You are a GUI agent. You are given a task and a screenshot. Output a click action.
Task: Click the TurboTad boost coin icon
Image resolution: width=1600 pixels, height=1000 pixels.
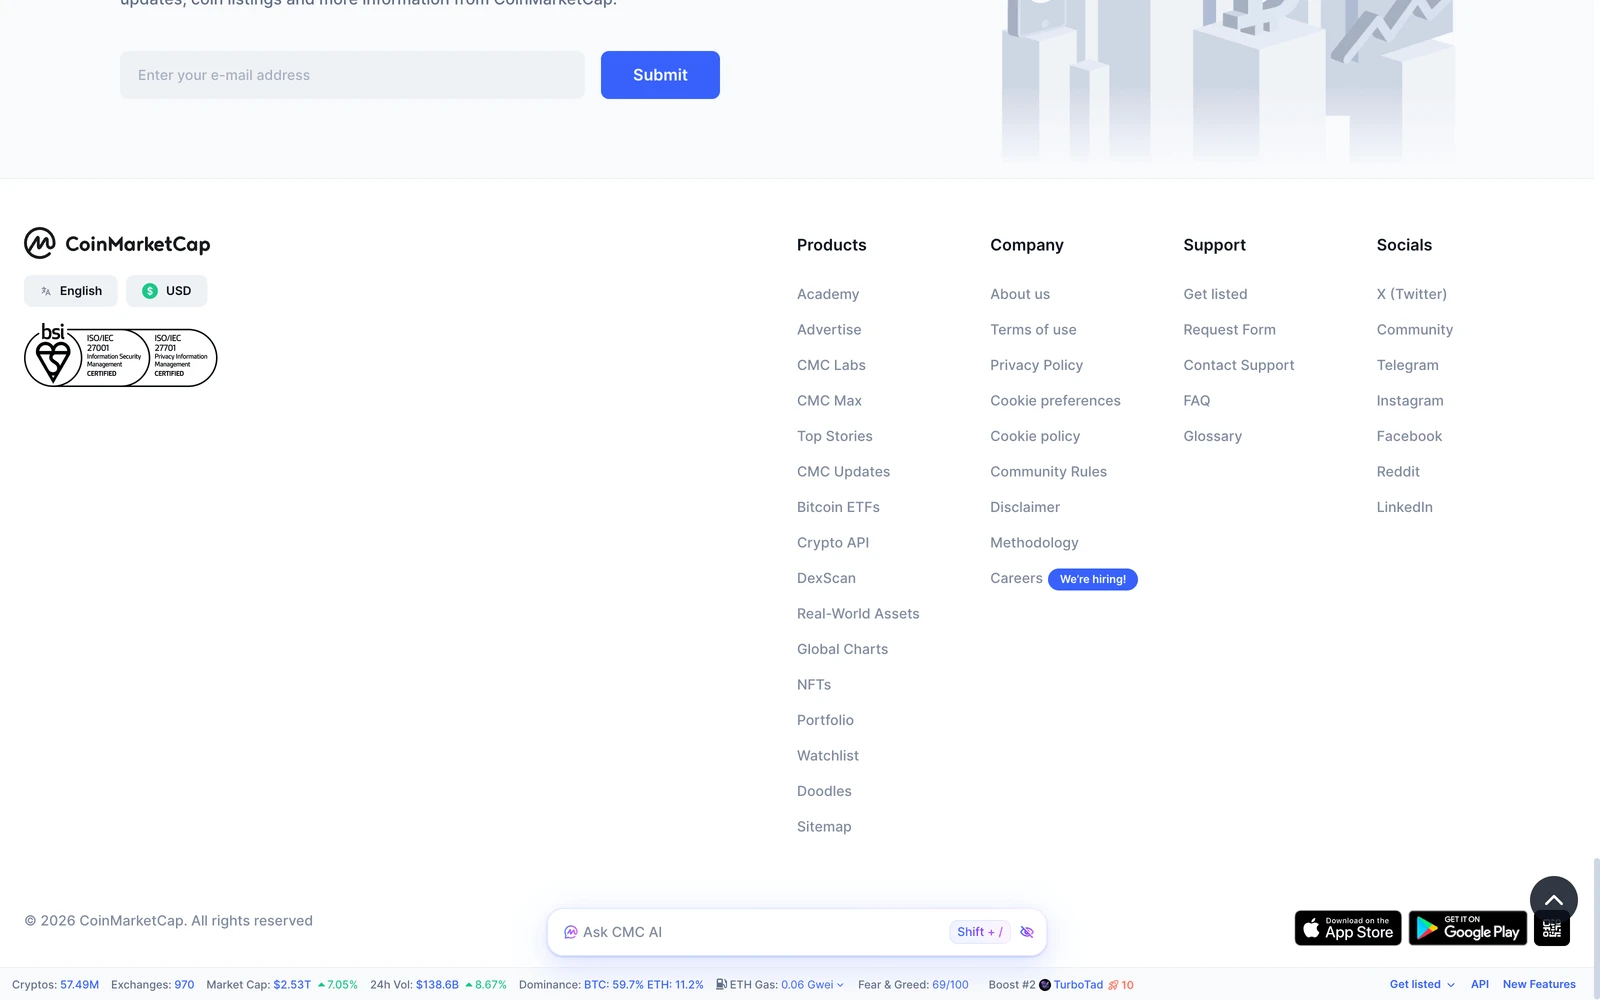pyautogui.click(x=1045, y=985)
